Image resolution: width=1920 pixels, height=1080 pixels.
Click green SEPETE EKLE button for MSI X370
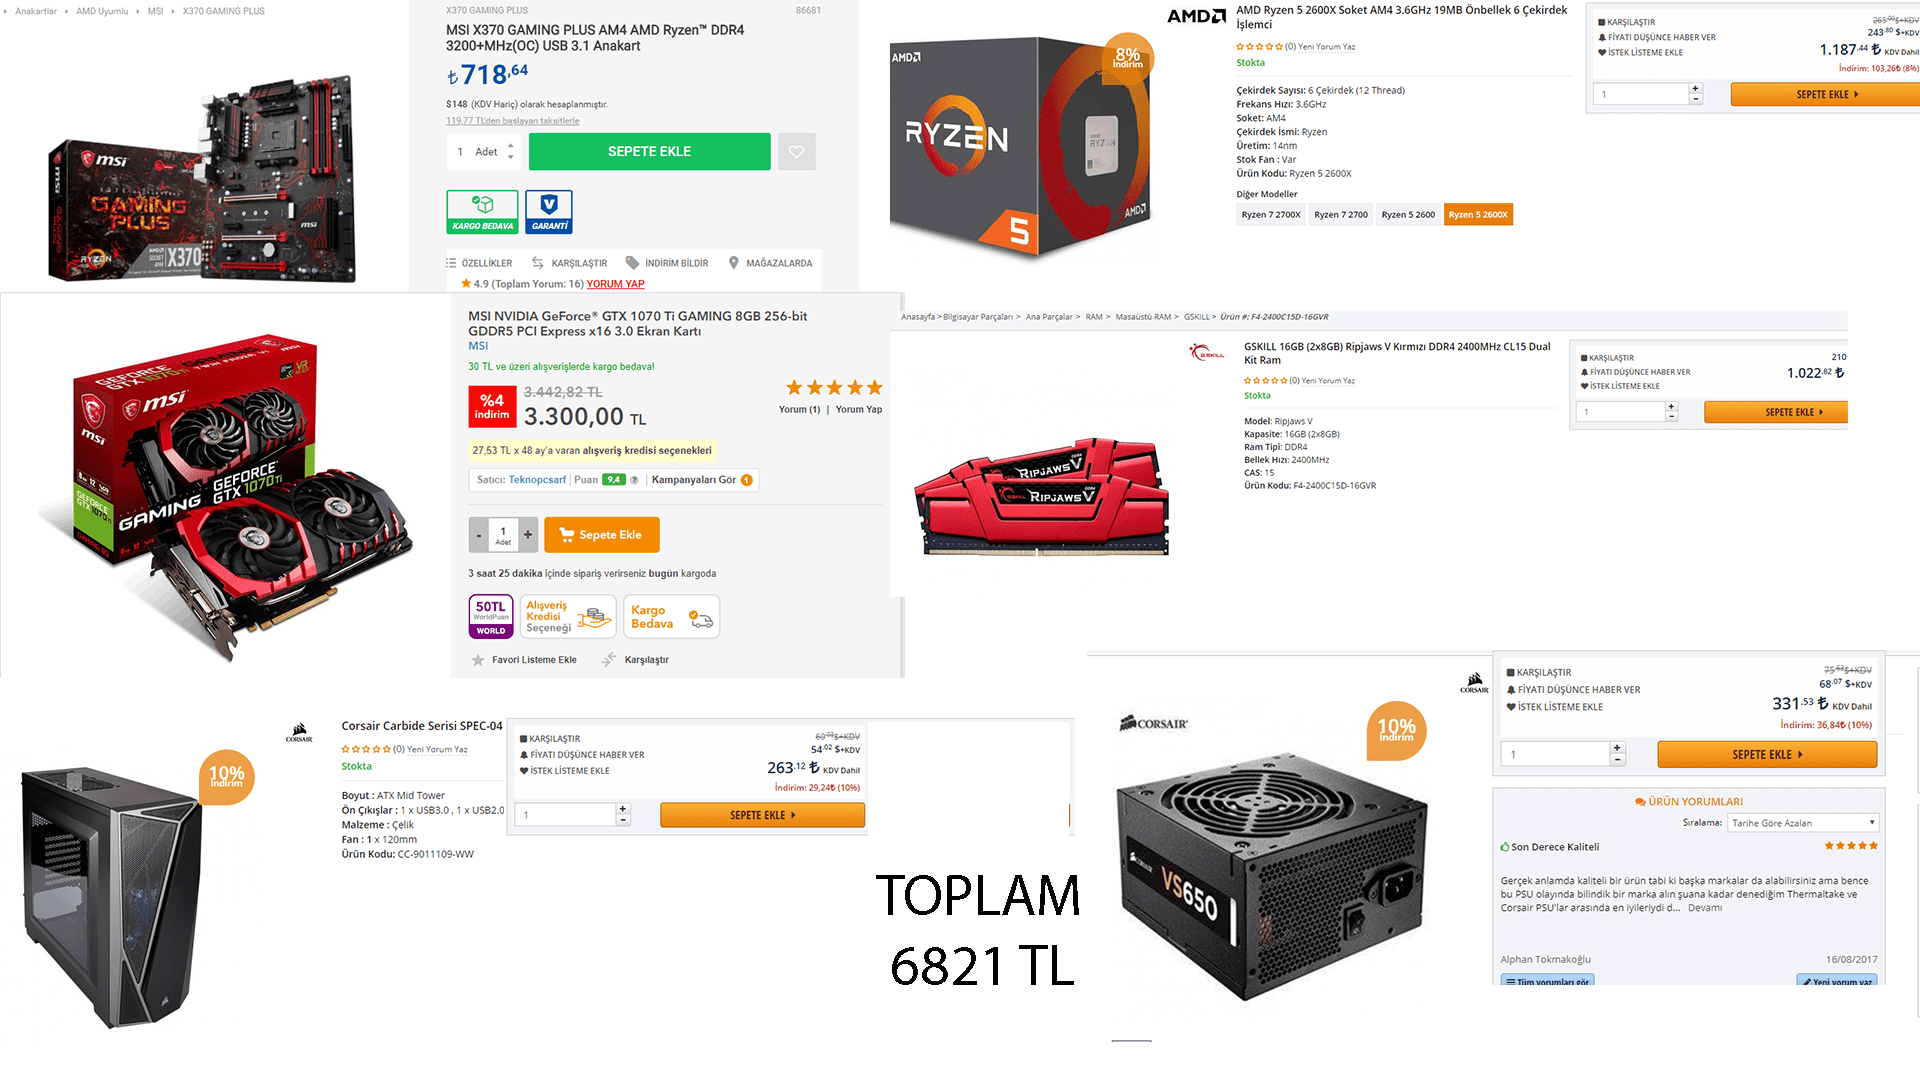tap(649, 152)
